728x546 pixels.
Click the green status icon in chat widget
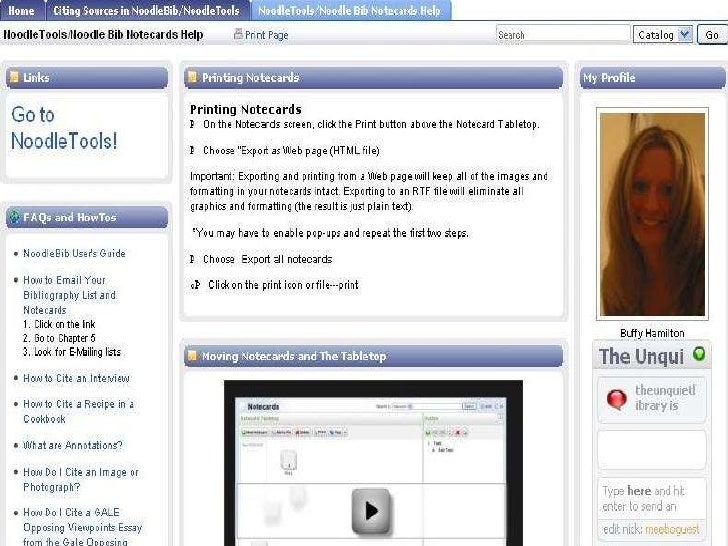699,354
